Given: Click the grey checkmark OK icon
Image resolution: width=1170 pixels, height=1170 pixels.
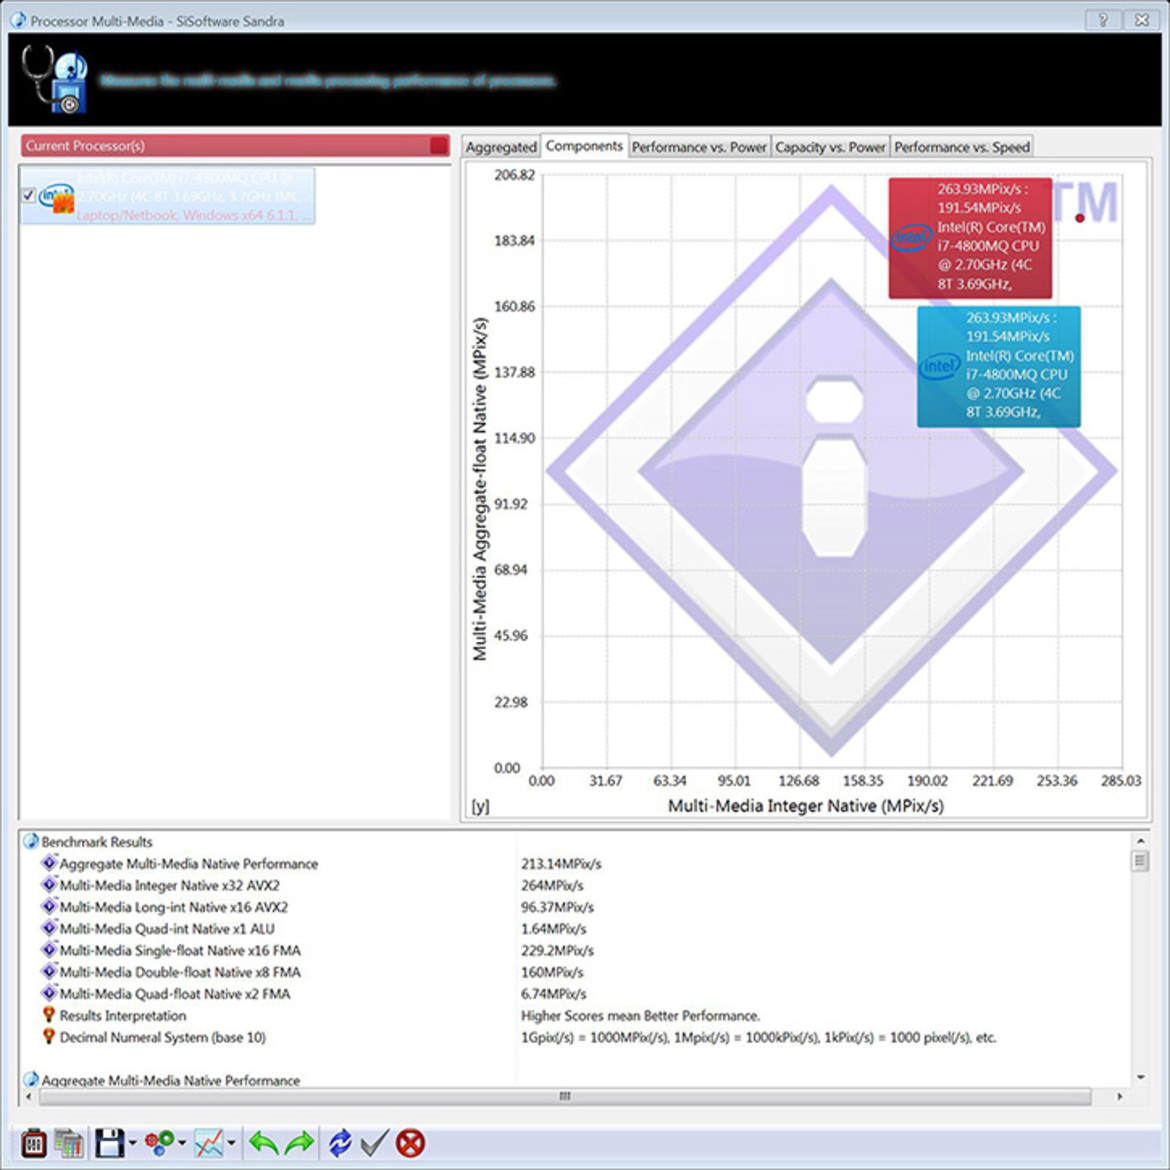Looking at the screenshot, I should [375, 1143].
